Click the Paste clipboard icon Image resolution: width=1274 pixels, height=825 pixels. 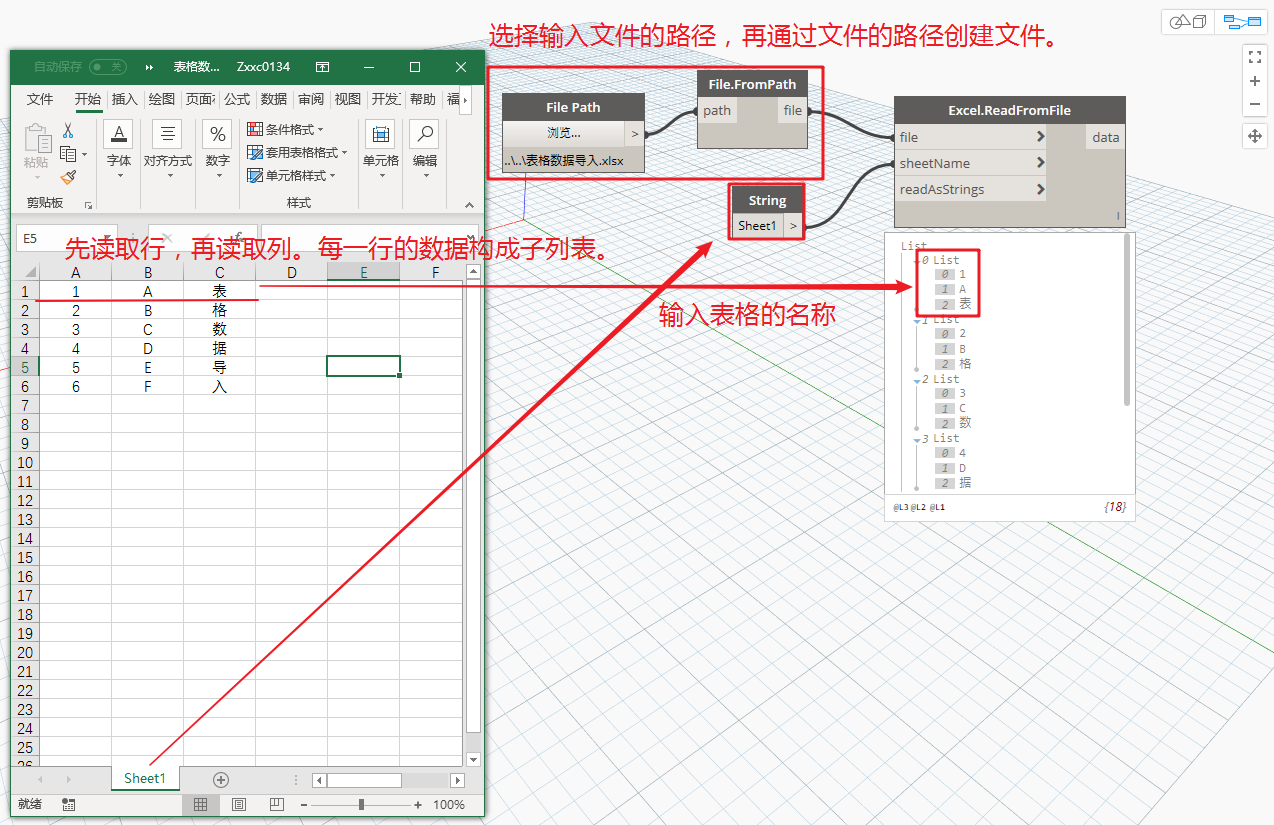pos(36,139)
